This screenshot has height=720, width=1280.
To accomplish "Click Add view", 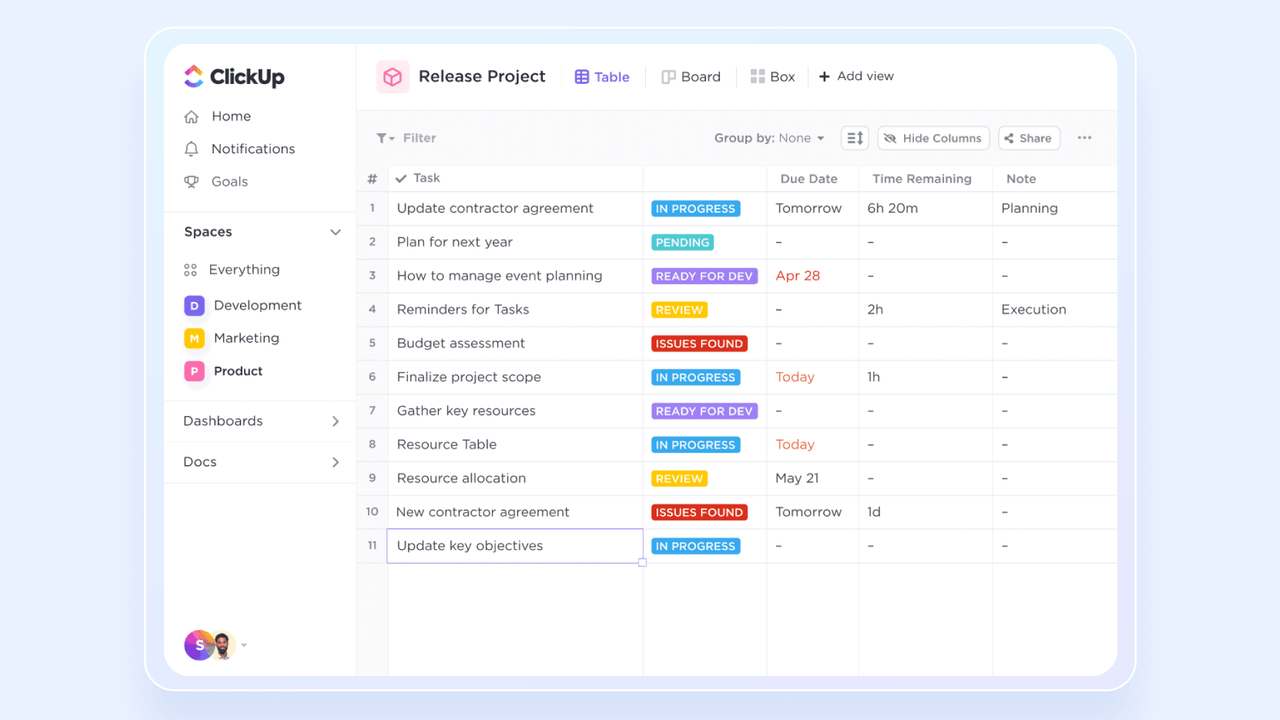I will click(x=856, y=76).
